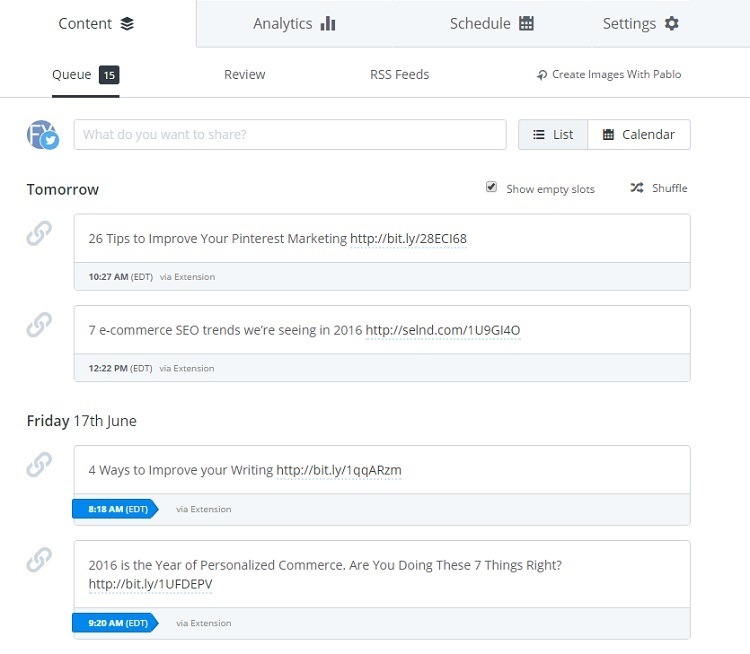Switch to List view

[x=553, y=134]
